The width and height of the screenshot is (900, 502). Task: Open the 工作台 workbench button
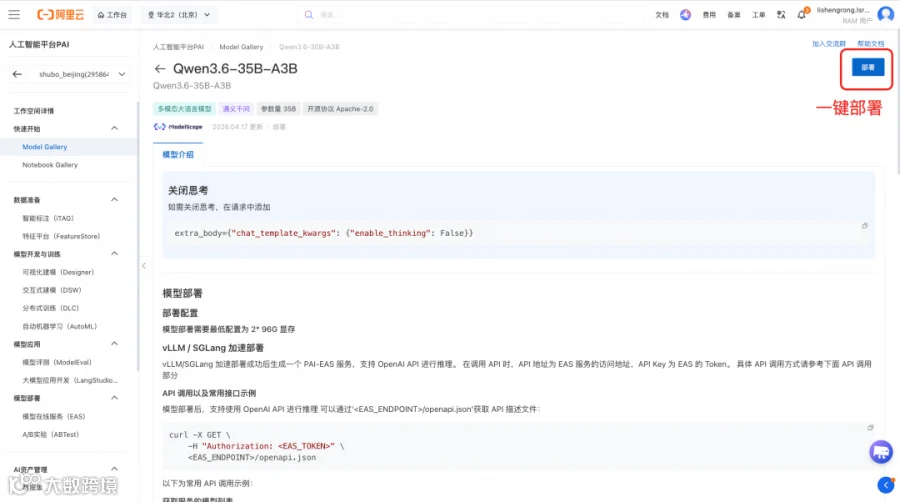point(112,15)
